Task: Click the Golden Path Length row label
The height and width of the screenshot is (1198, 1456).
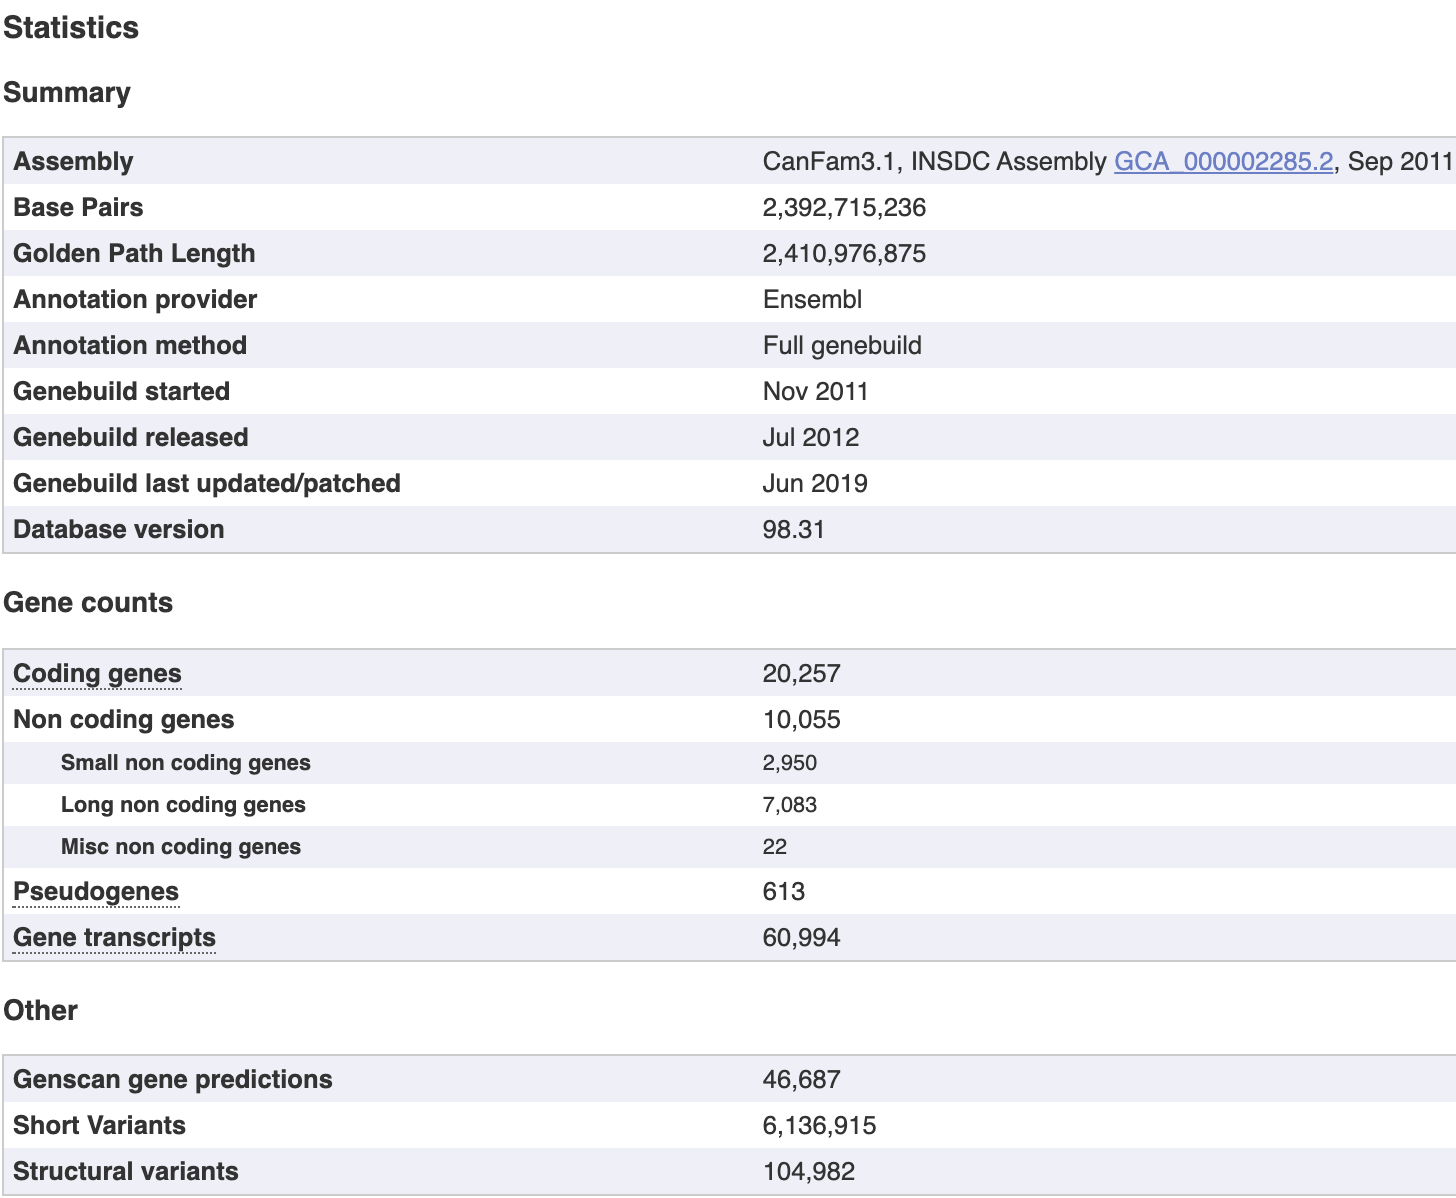Action: 134,253
